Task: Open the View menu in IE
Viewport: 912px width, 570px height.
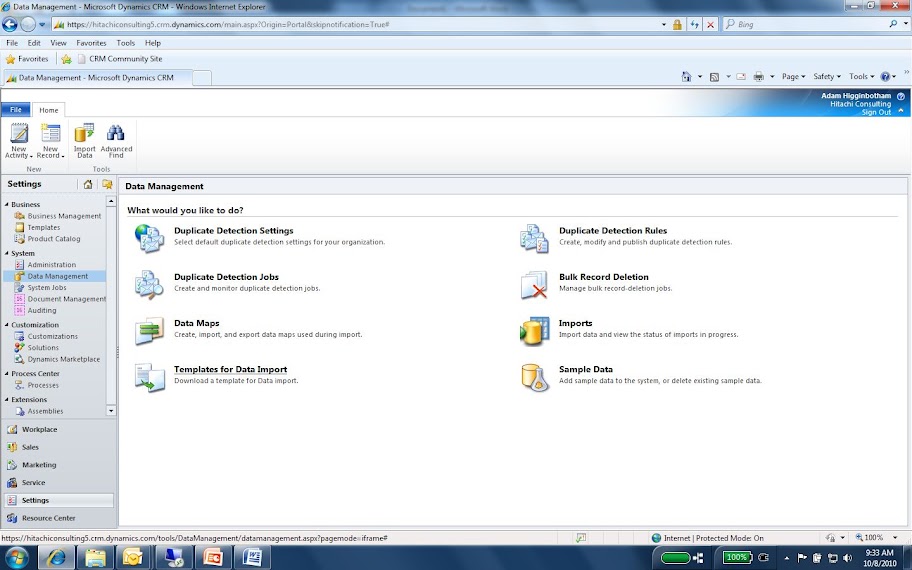Action: pyautogui.click(x=58, y=43)
